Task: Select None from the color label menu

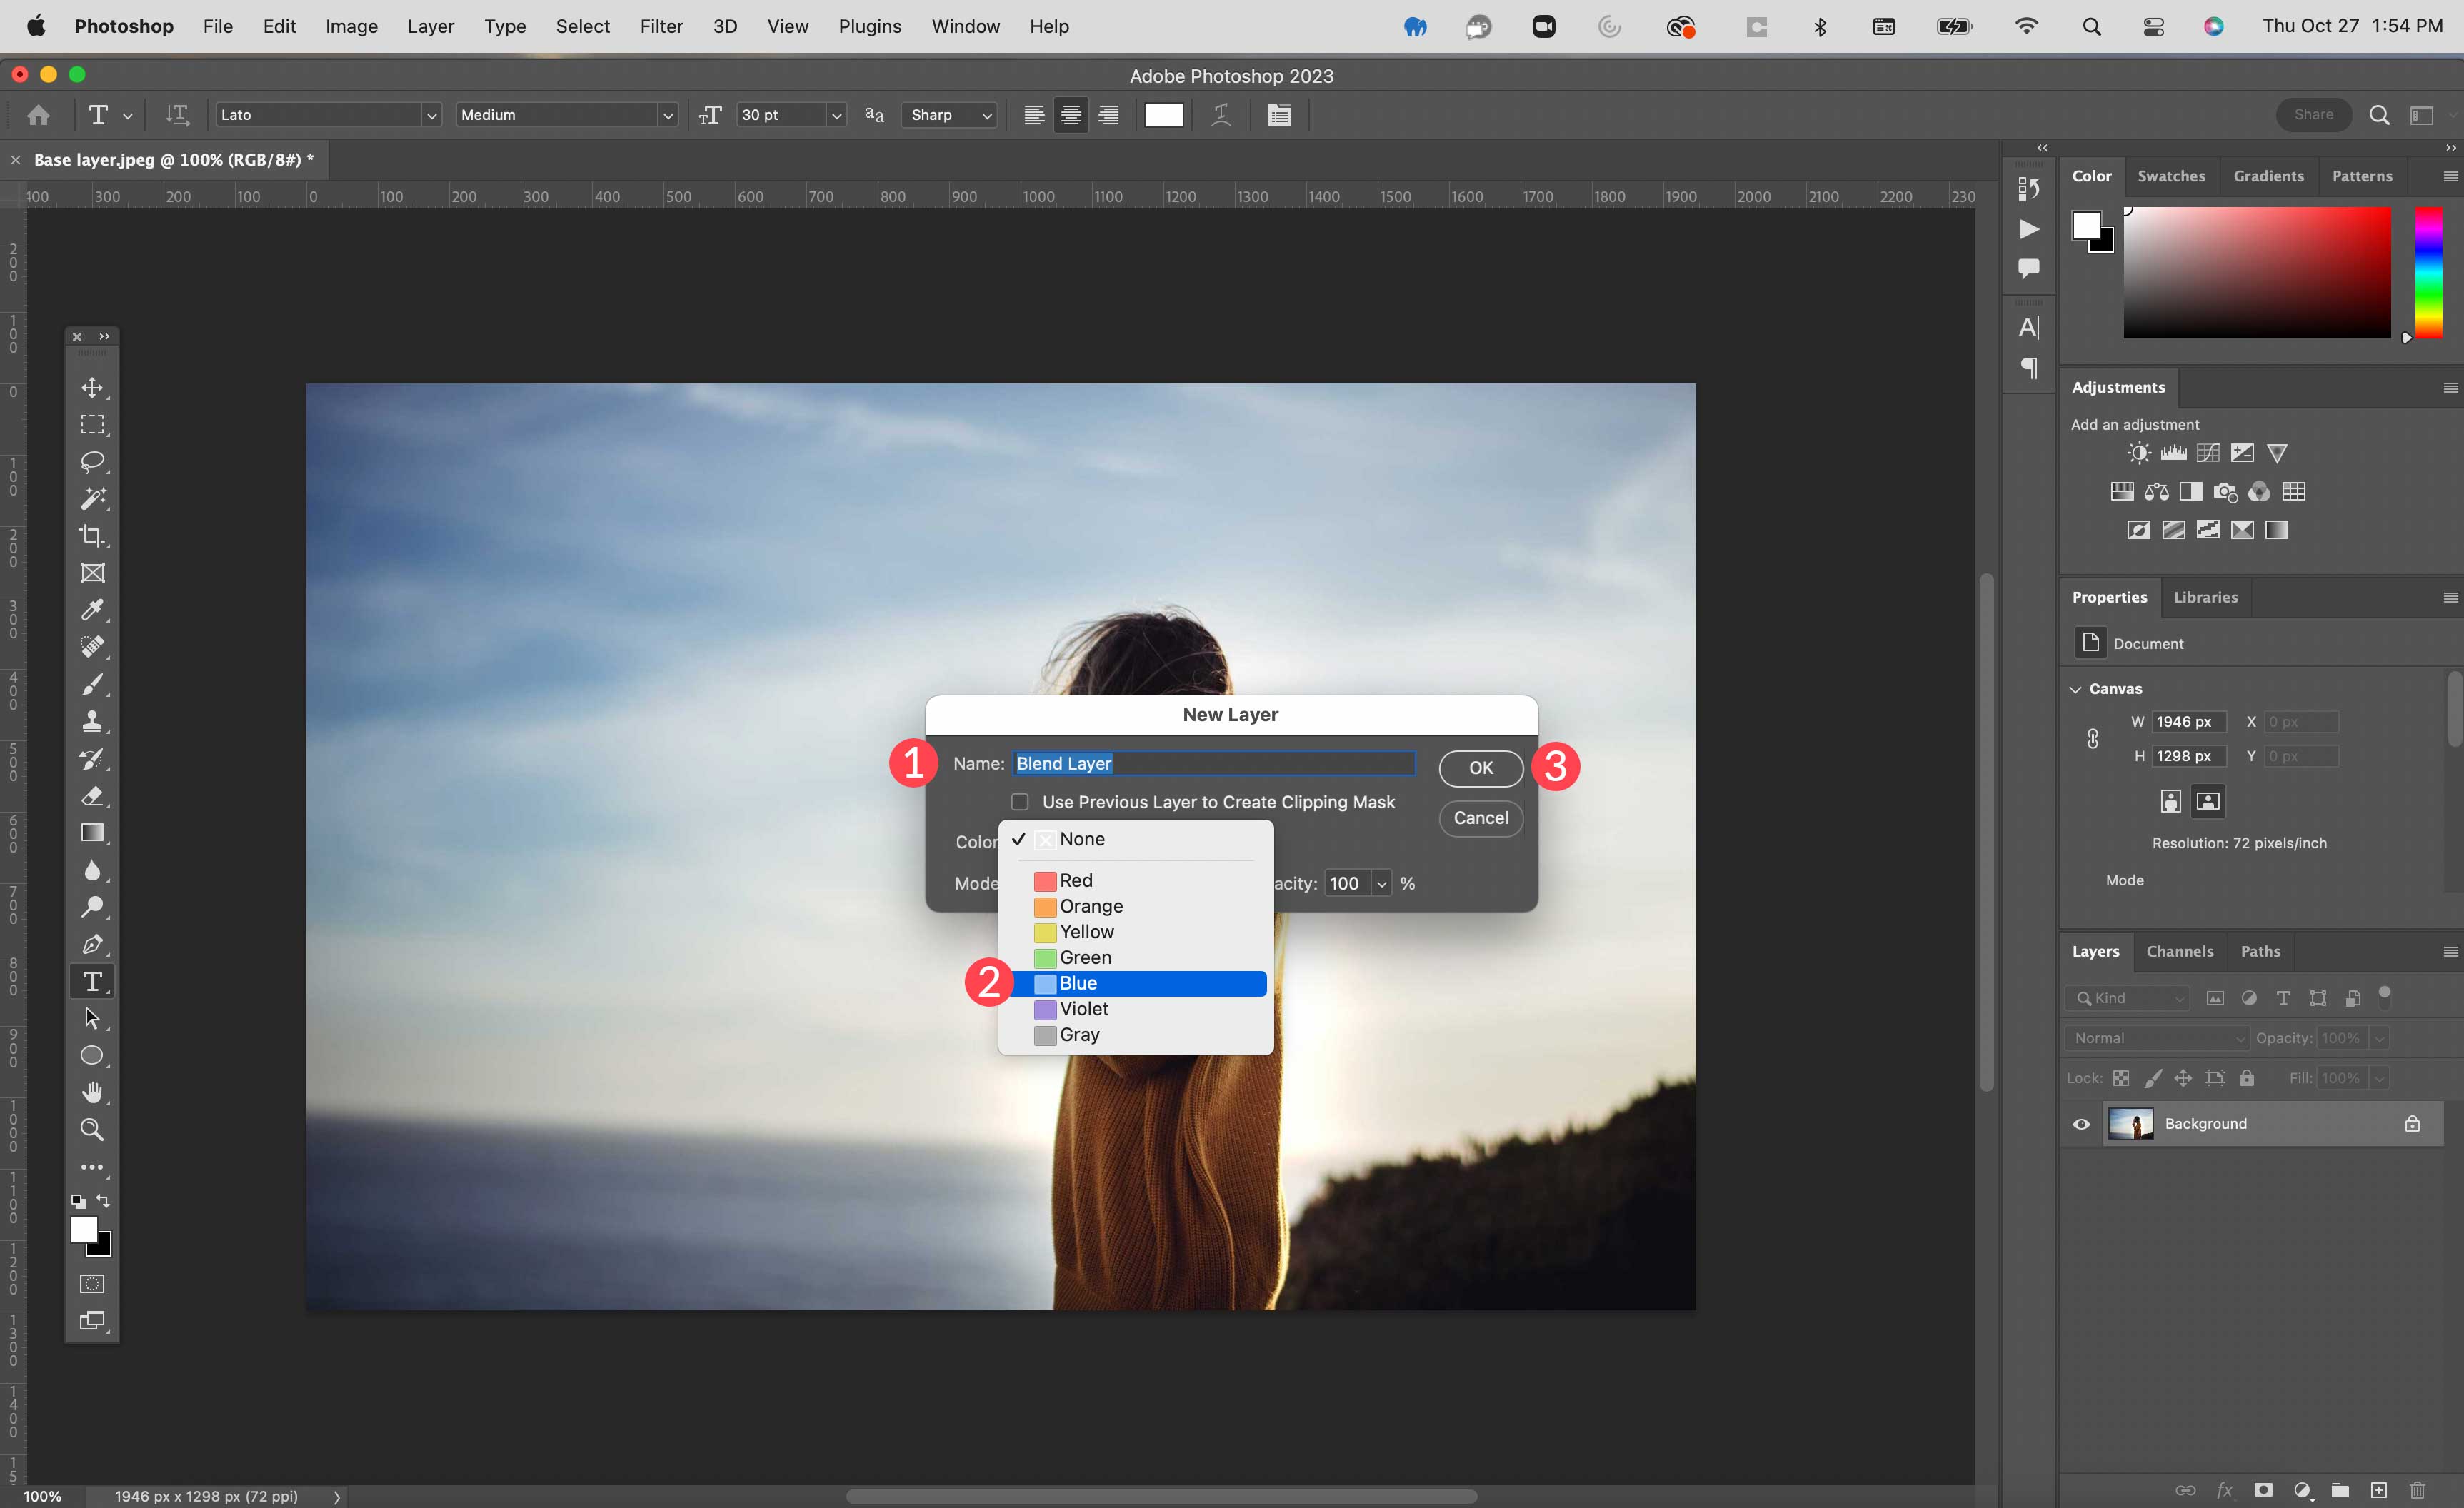Action: point(1081,838)
